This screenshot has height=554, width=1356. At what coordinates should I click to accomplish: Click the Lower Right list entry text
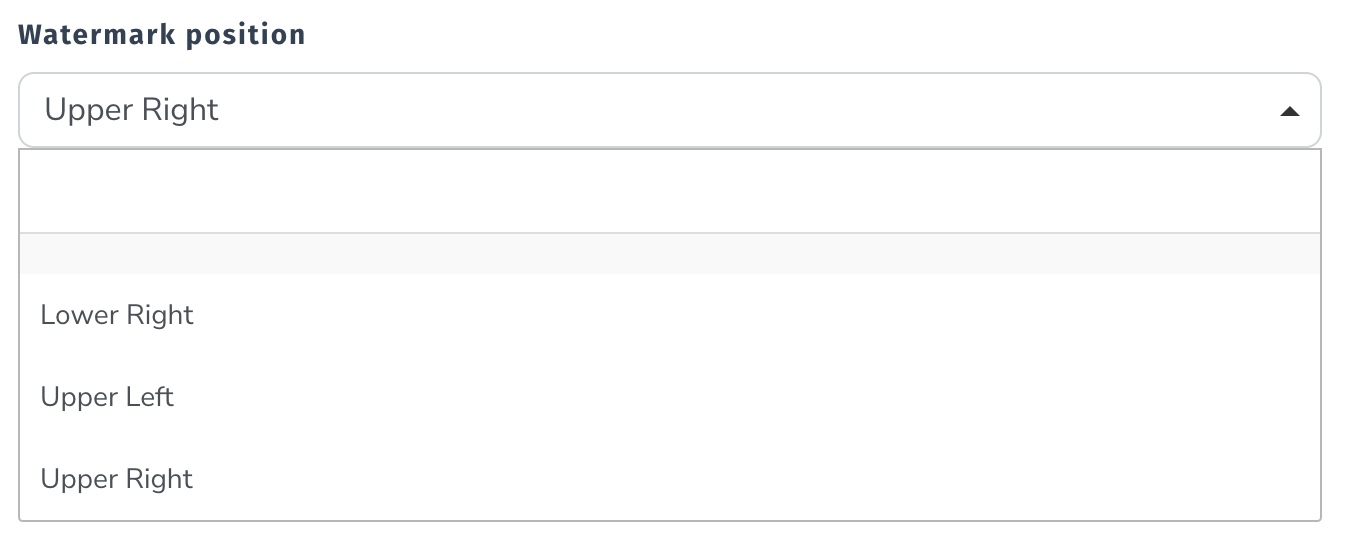coord(117,315)
